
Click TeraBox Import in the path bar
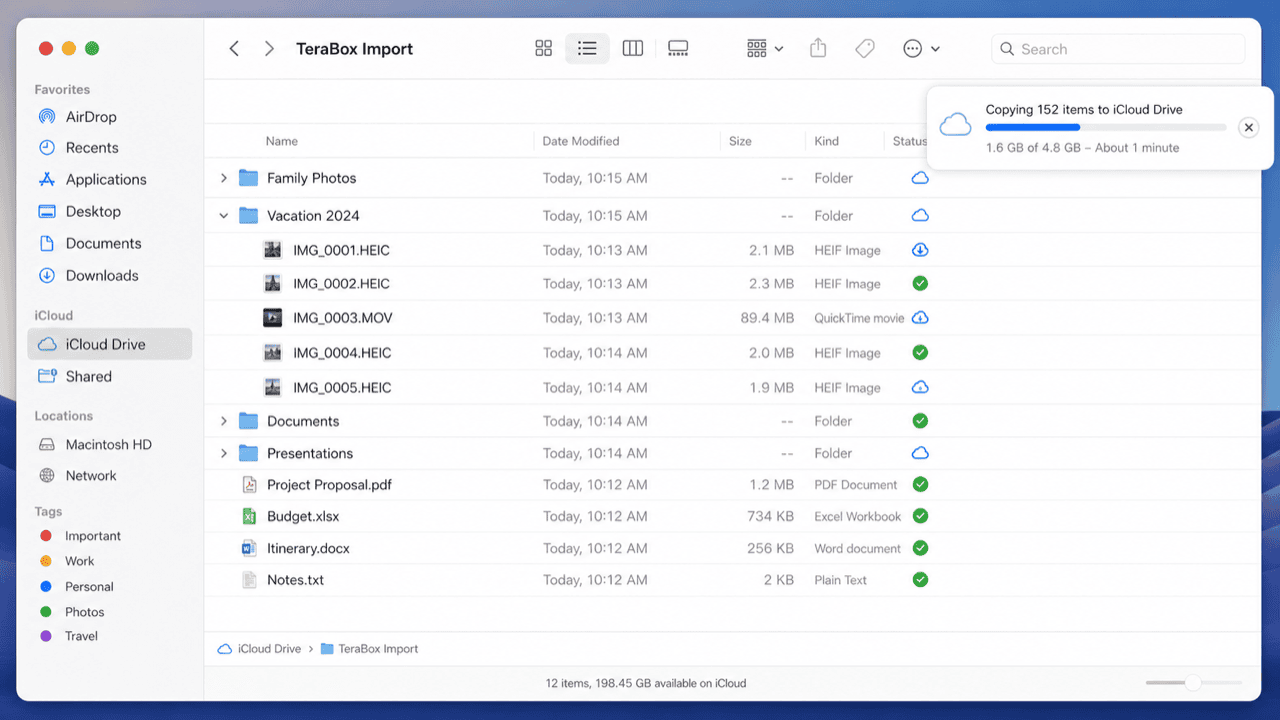369,649
